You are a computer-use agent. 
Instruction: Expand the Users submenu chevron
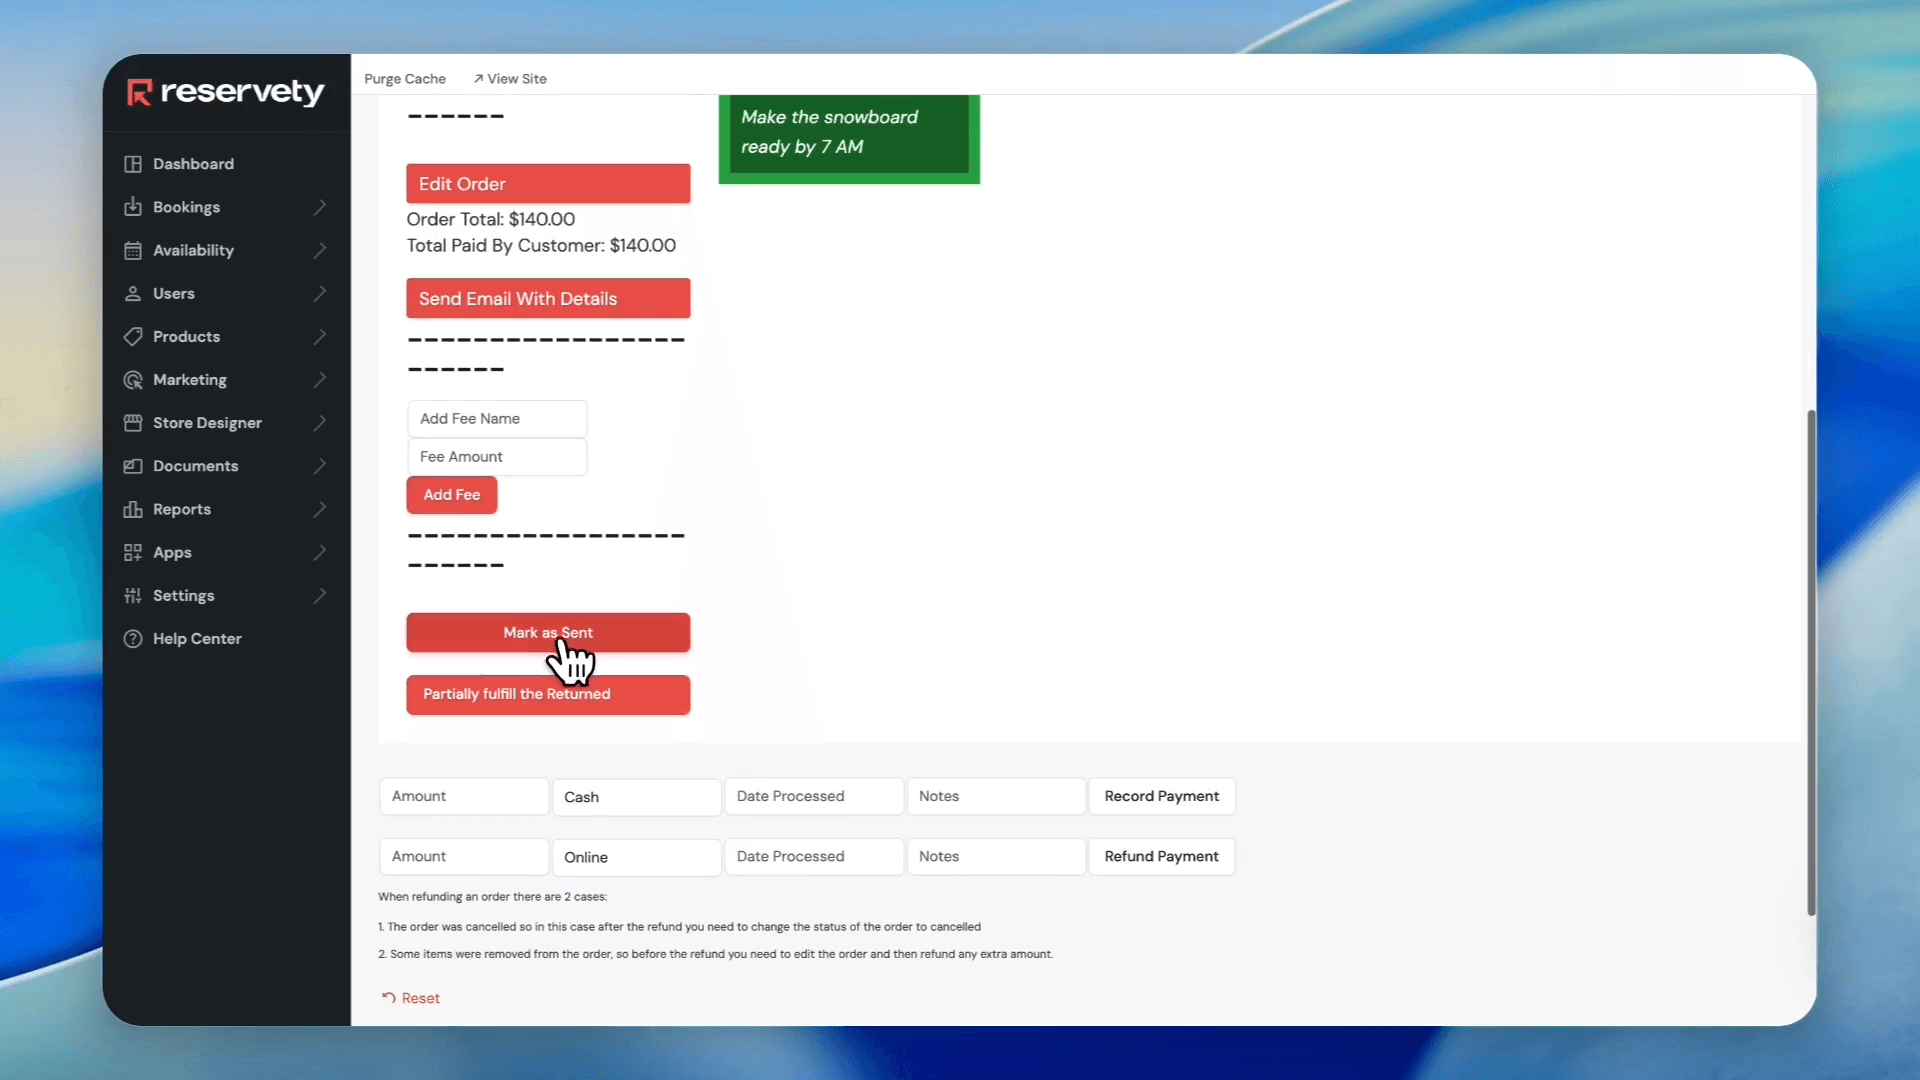320,293
